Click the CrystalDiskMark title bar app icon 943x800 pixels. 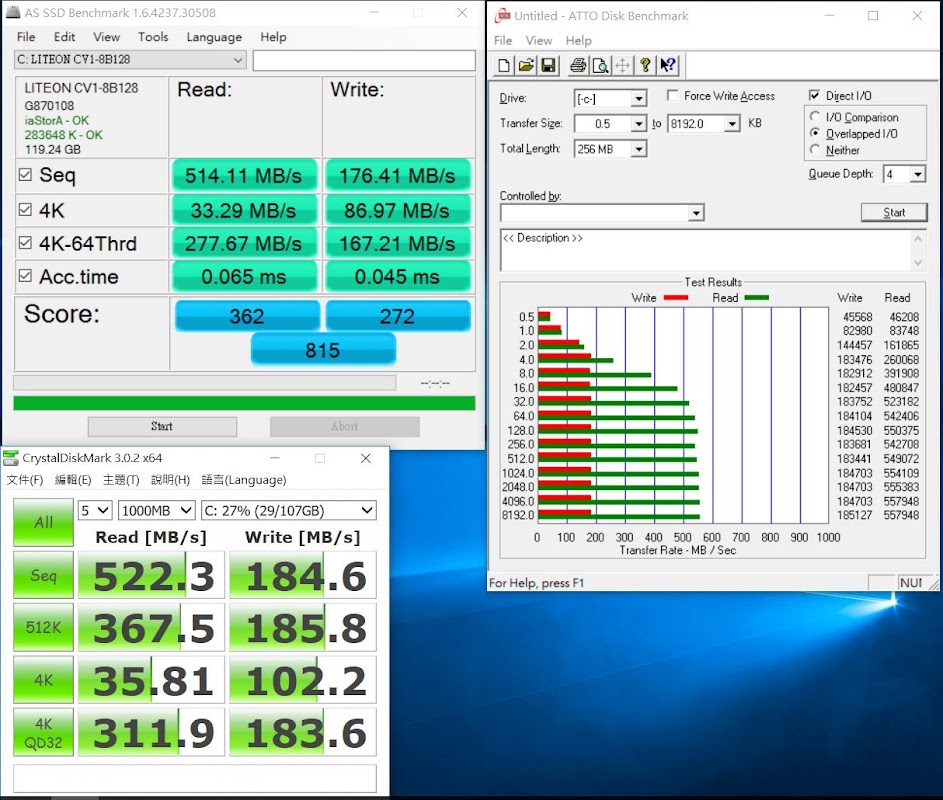[x=10, y=458]
